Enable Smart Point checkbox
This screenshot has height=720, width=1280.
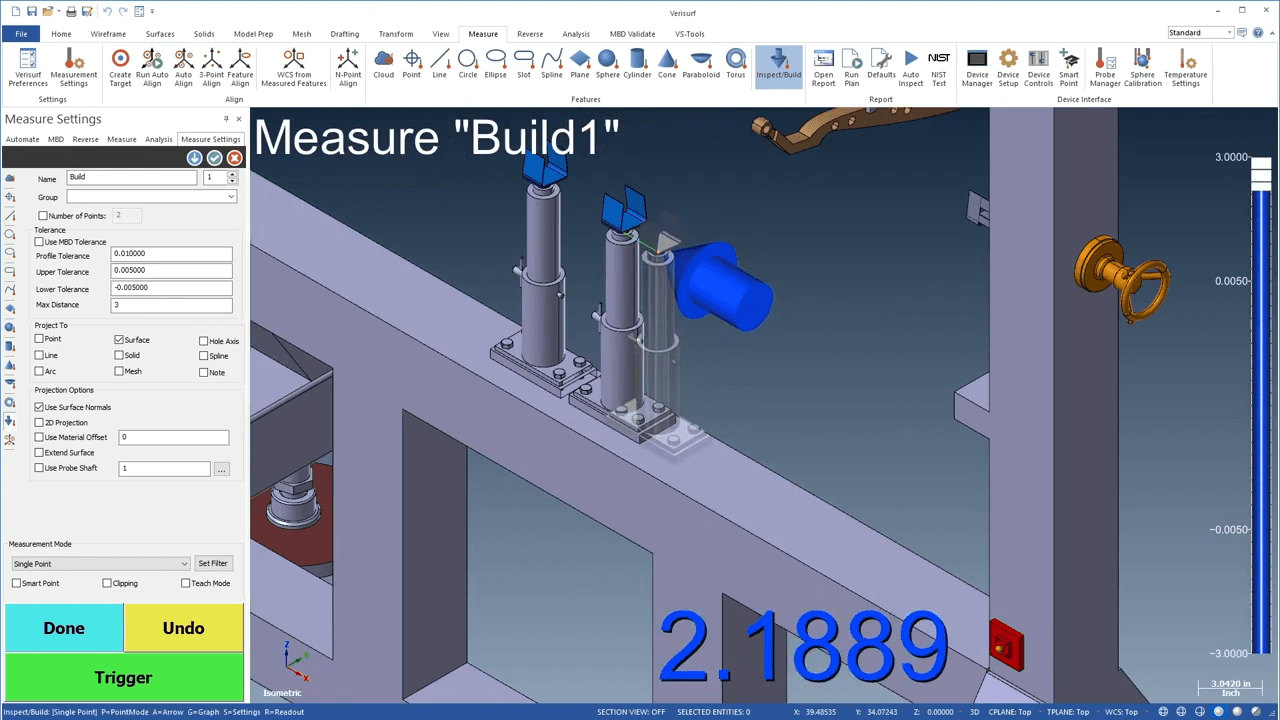tap(16, 583)
